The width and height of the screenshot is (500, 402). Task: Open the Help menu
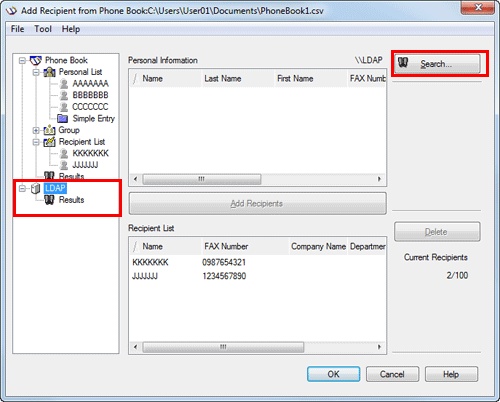click(x=71, y=29)
